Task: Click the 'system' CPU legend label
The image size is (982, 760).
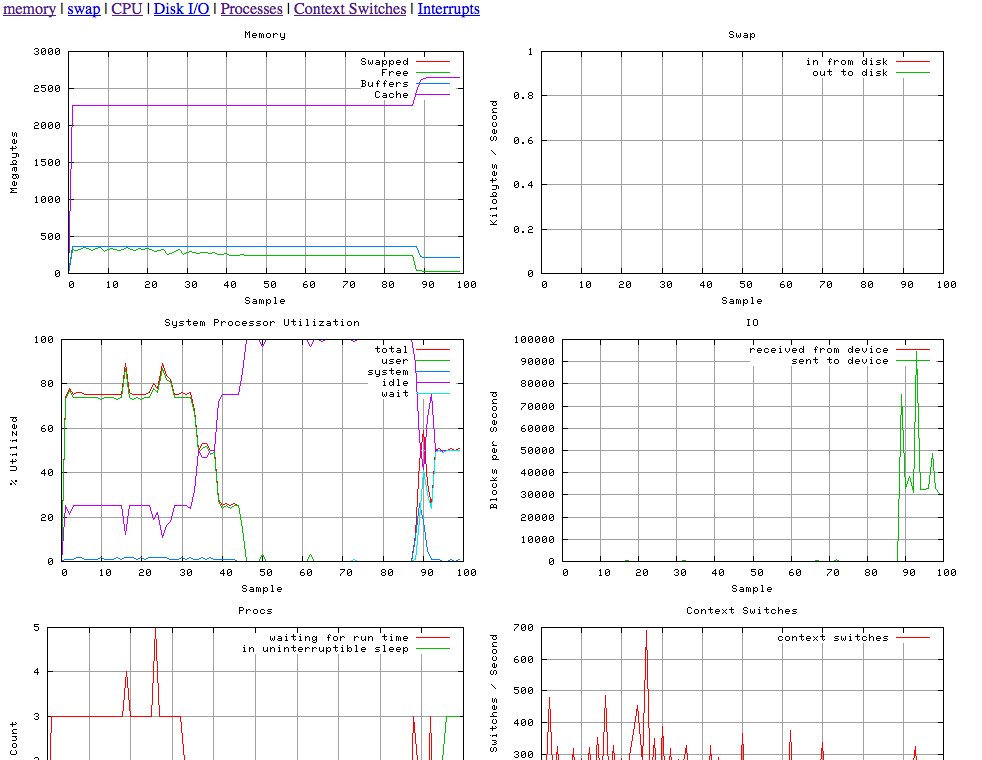Action: (x=388, y=371)
